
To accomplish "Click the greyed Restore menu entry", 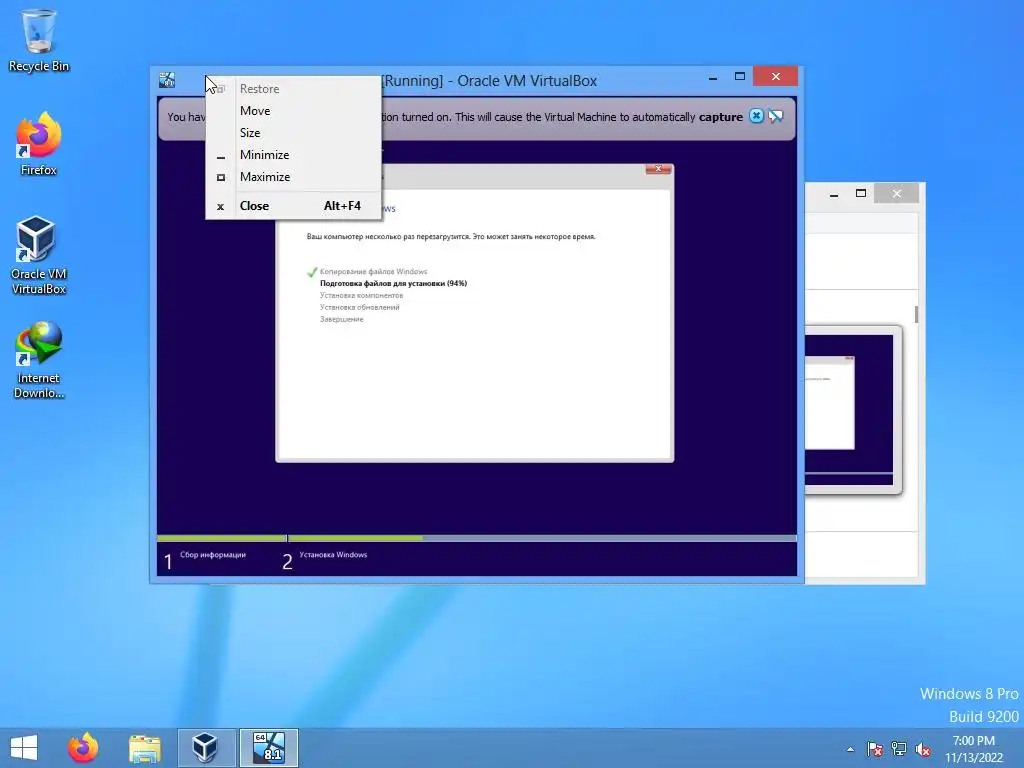I will [293, 88].
